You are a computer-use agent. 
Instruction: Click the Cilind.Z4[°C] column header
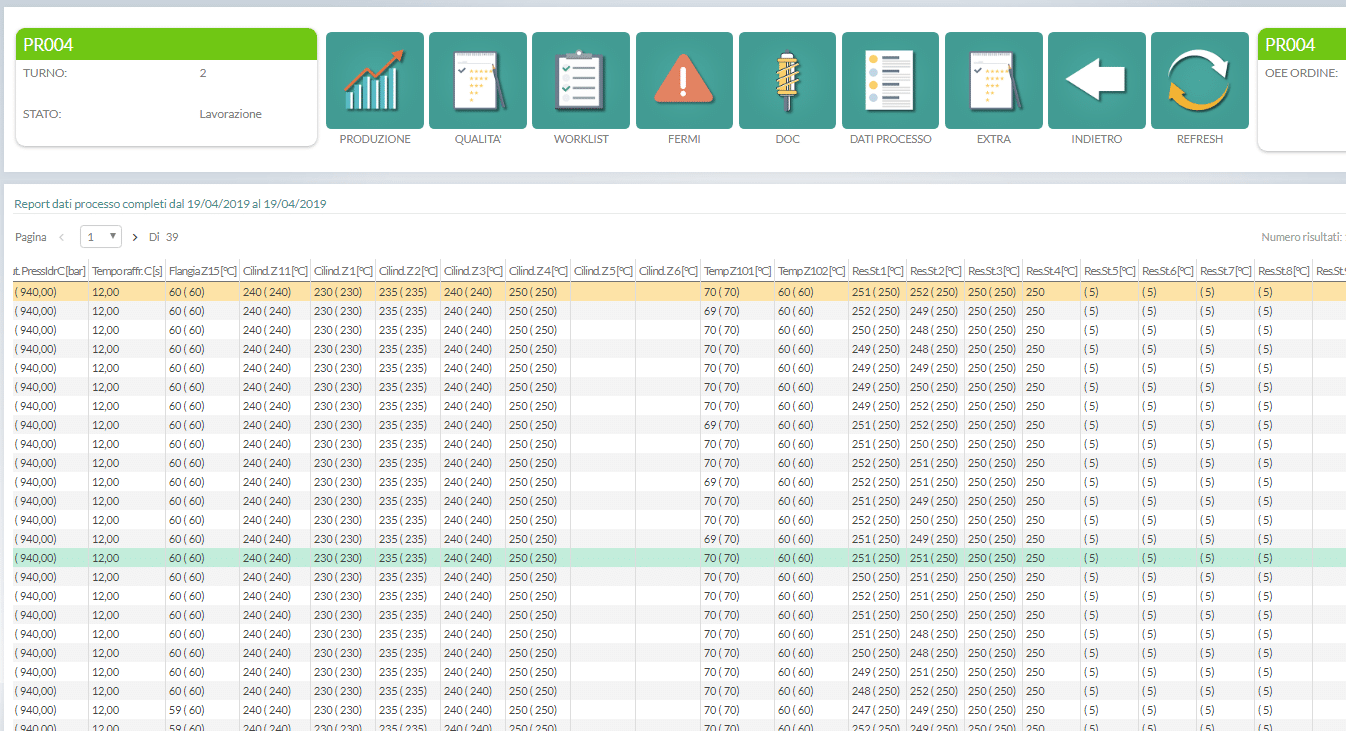click(538, 271)
